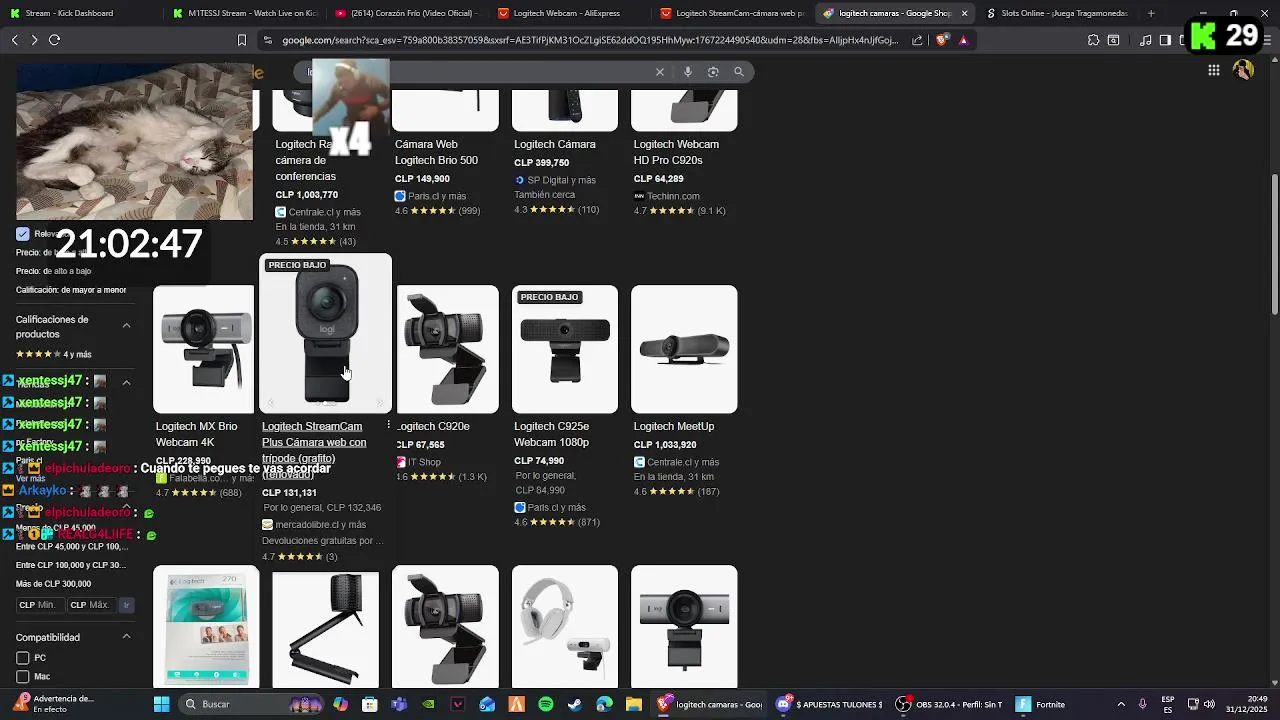Go forward using browser forward arrow
Image resolution: width=1280 pixels, height=720 pixels.
[x=34, y=40]
